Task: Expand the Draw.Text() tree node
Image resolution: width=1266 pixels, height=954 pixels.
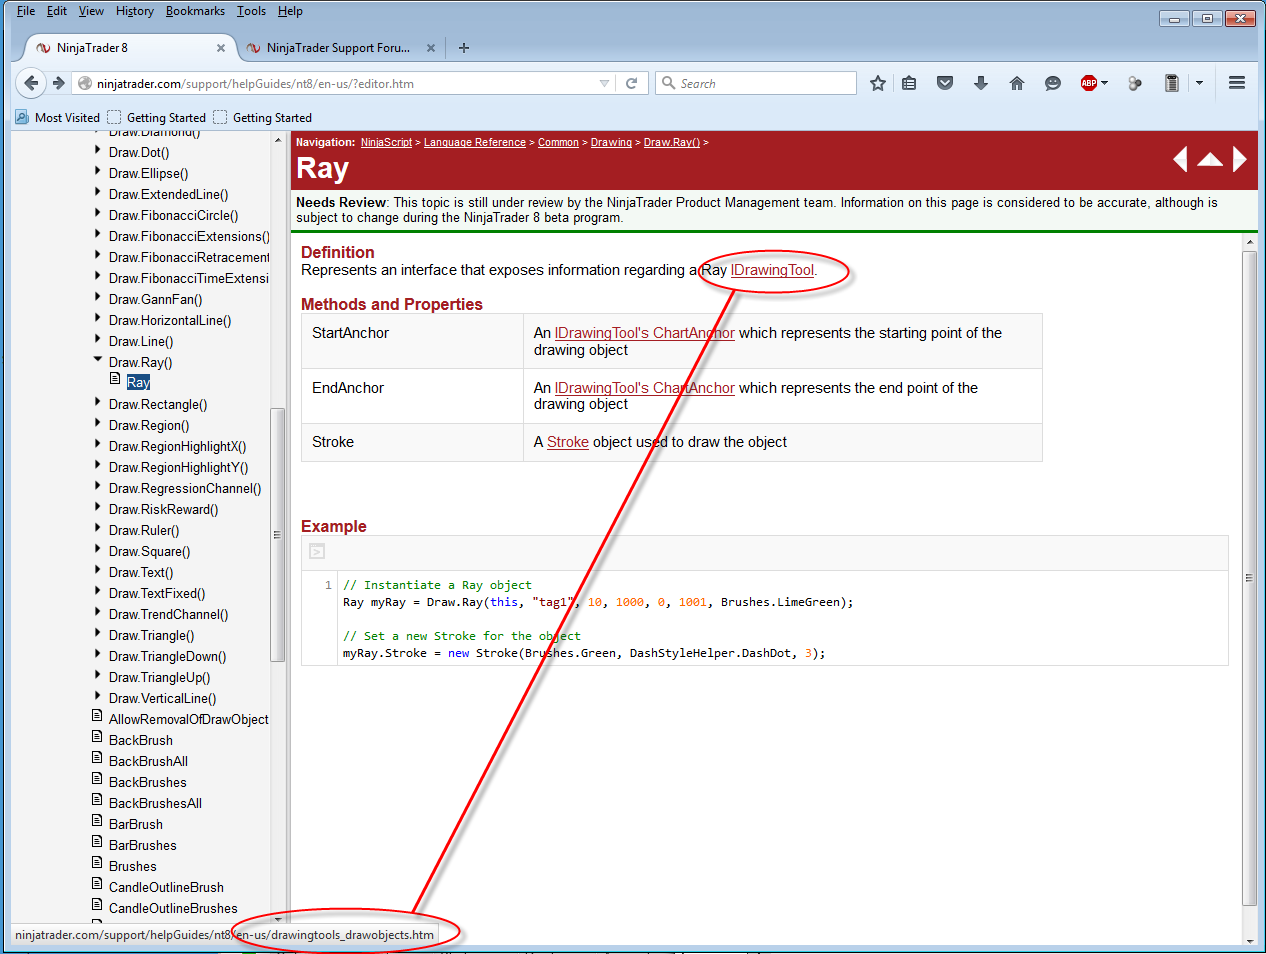Action: point(98,571)
